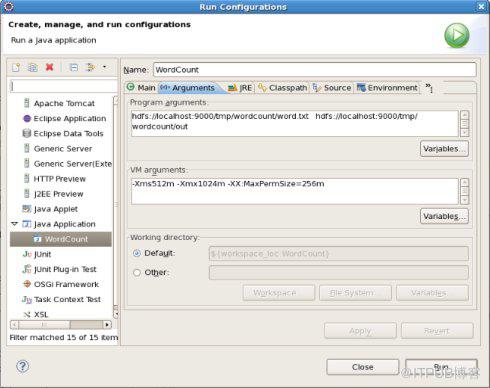
Task: Open the Classpath tab
Action: click(283, 88)
